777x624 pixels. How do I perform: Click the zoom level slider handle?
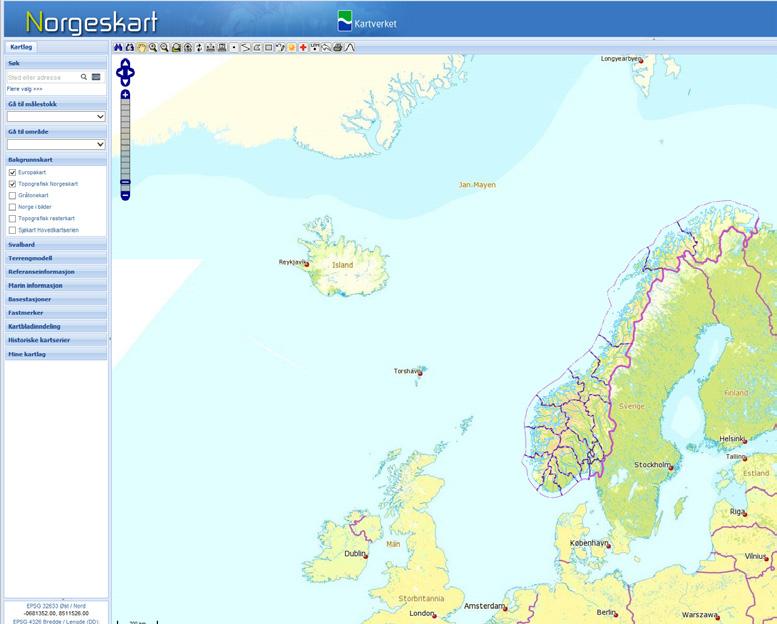pyautogui.click(x=125, y=182)
